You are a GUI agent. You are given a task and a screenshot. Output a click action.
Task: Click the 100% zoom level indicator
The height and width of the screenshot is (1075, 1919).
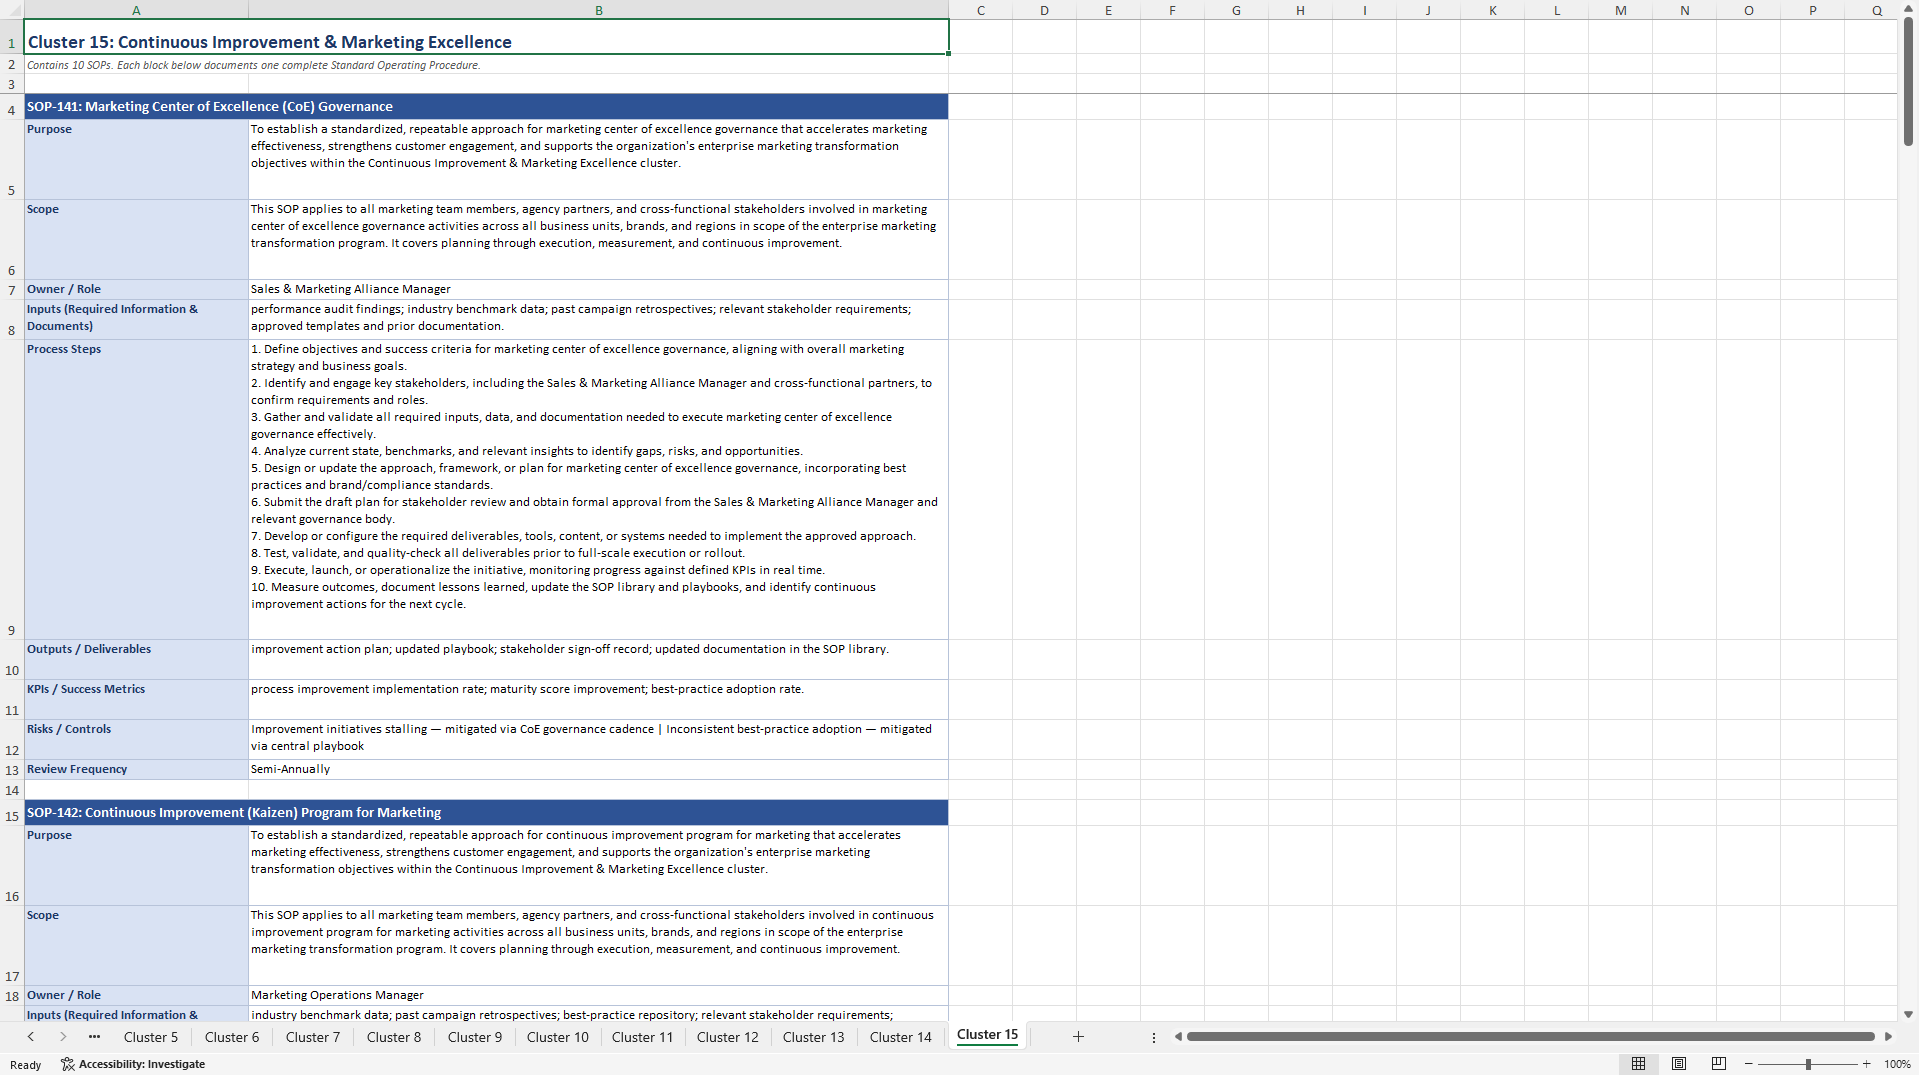1897,1064
